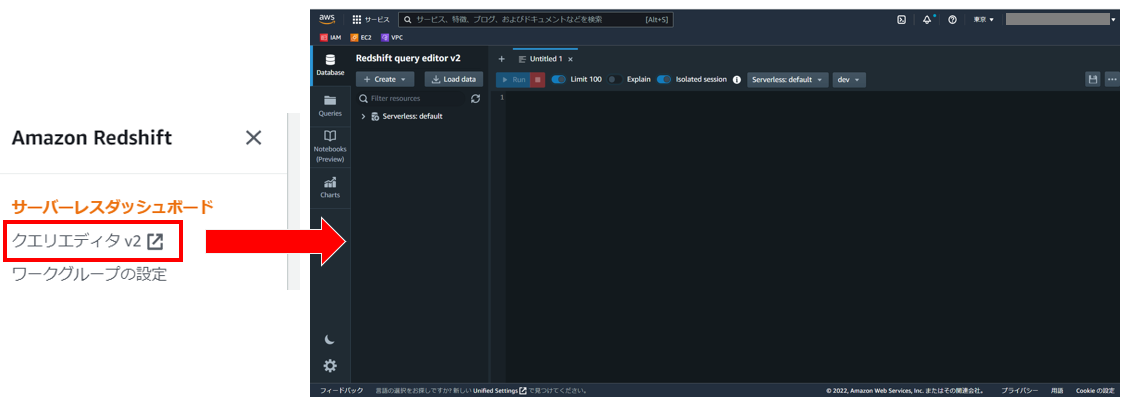This screenshot has height=402, width=1123.
Task: Focus the Filter resources field
Action: coord(412,98)
